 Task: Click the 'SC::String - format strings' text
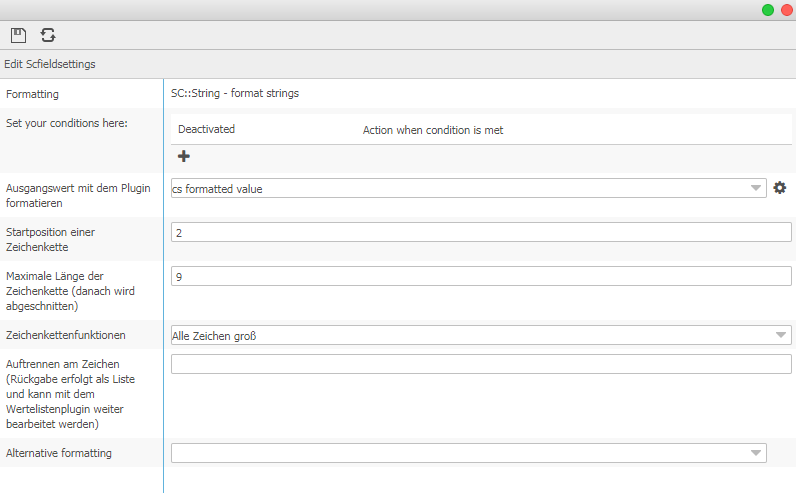tap(235, 93)
